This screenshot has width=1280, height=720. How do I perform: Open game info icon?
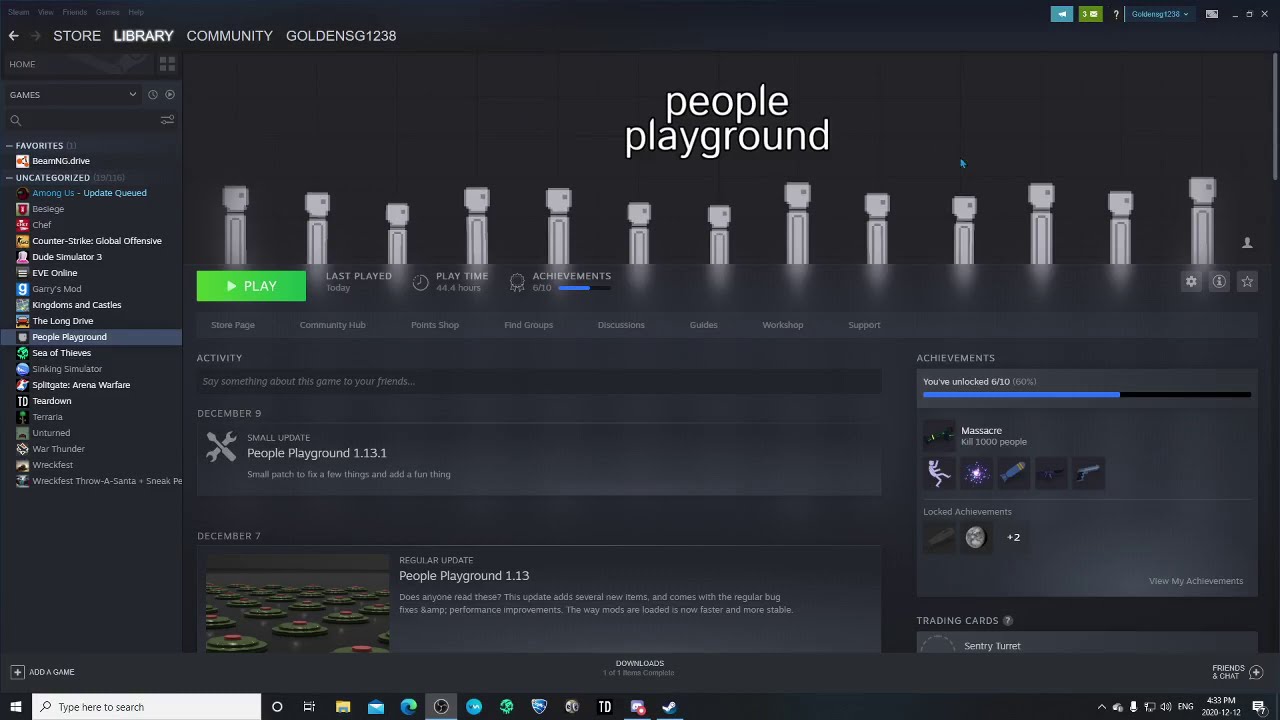(x=1219, y=282)
